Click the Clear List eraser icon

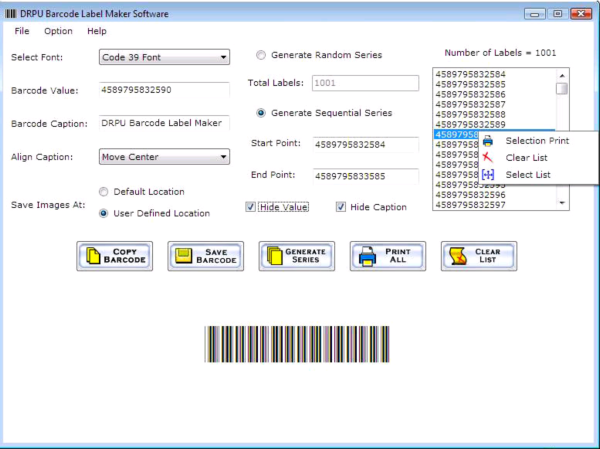pyautogui.click(x=459, y=256)
